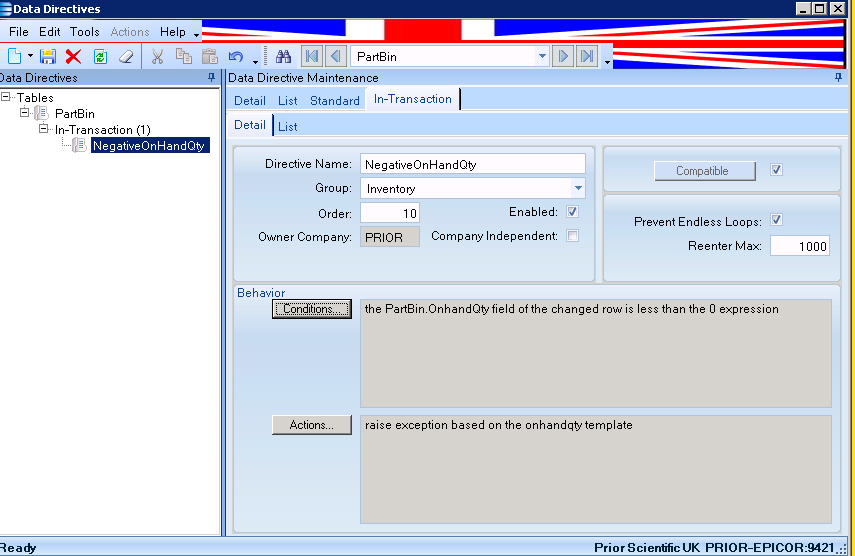Switch to the top-level List tab
The height and width of the screenshot is (556, 855).
point(288,101)
